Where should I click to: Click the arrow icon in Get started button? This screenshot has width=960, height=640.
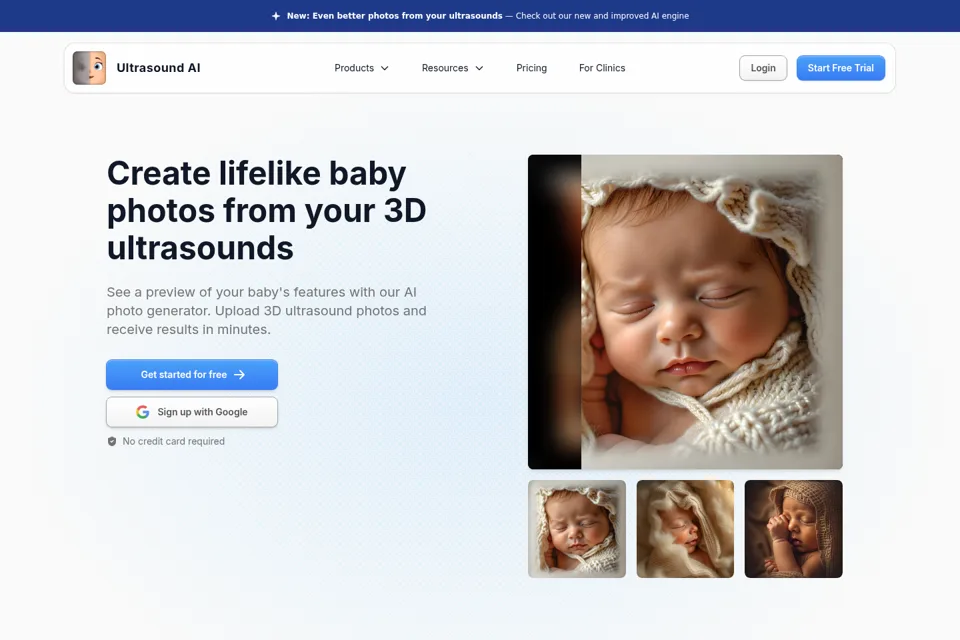[239, 374]
